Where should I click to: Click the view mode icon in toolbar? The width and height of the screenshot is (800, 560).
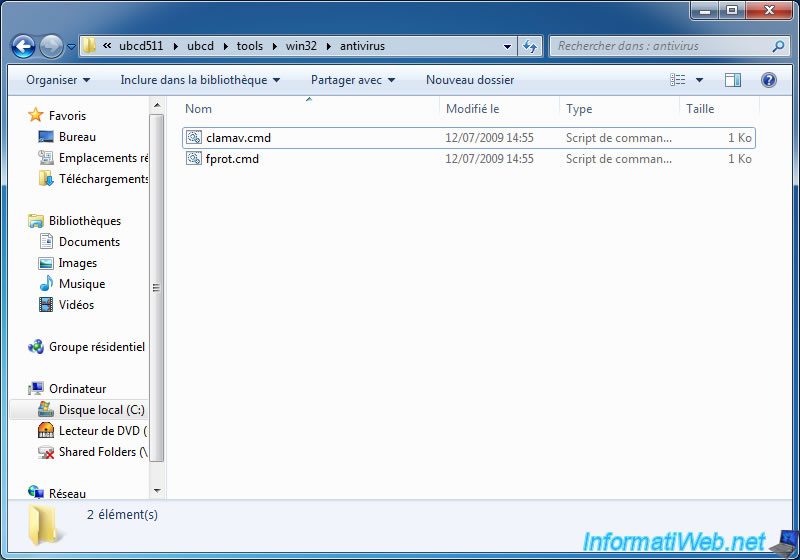[x=679, y=80]
